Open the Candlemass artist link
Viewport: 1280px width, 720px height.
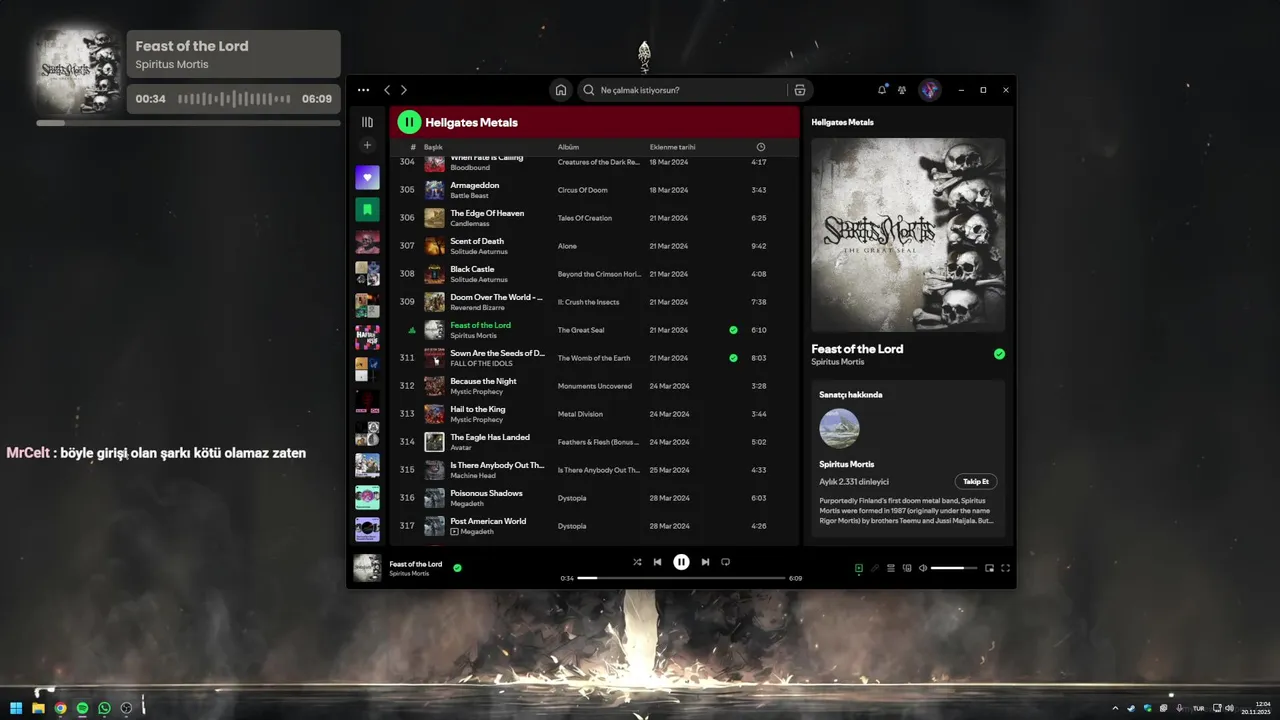[470, 224]
